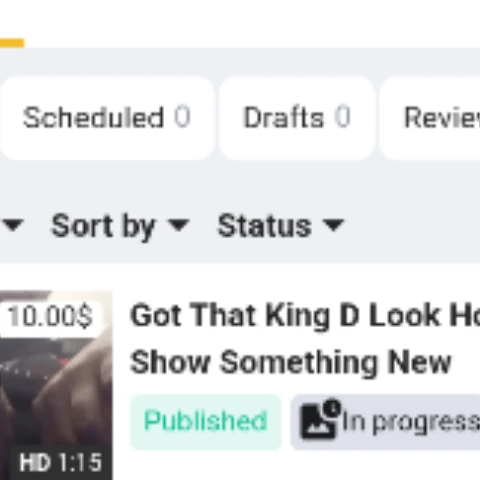The image size is (480, 480).
Task: Switch to the Drafts tab
Action: [297, 118]
